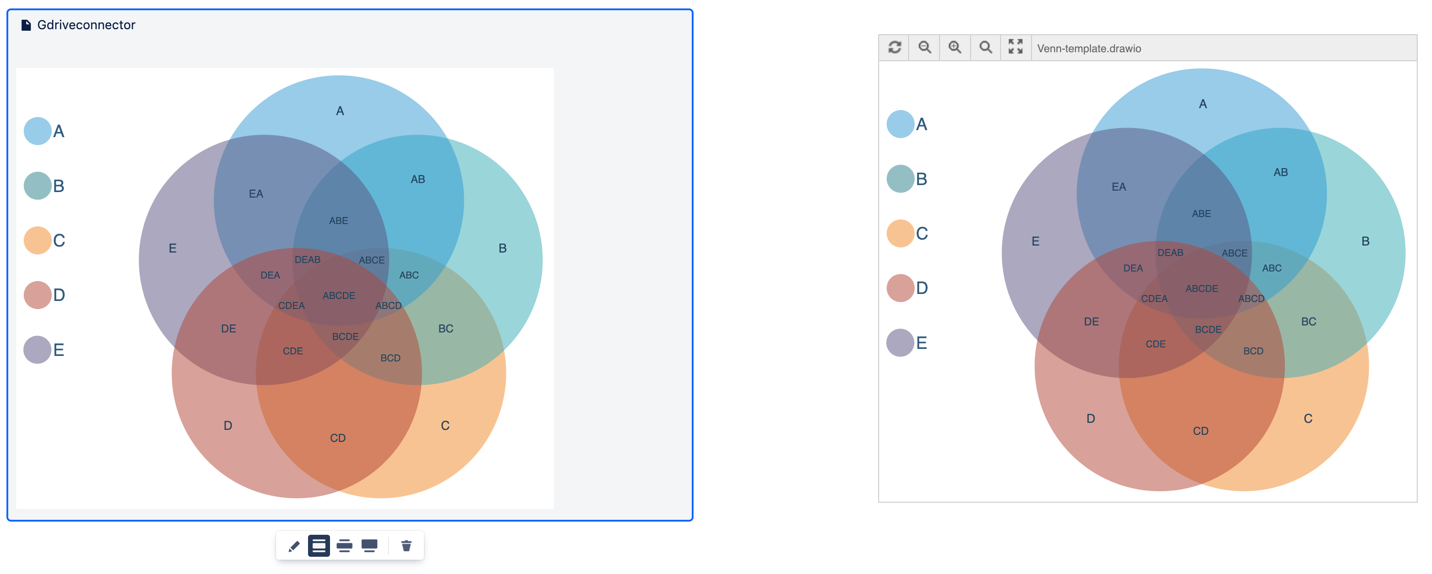The image size is (1432, 574).
Task: Refresh the Venn-template diagram viewer
Action: point(895,47)
